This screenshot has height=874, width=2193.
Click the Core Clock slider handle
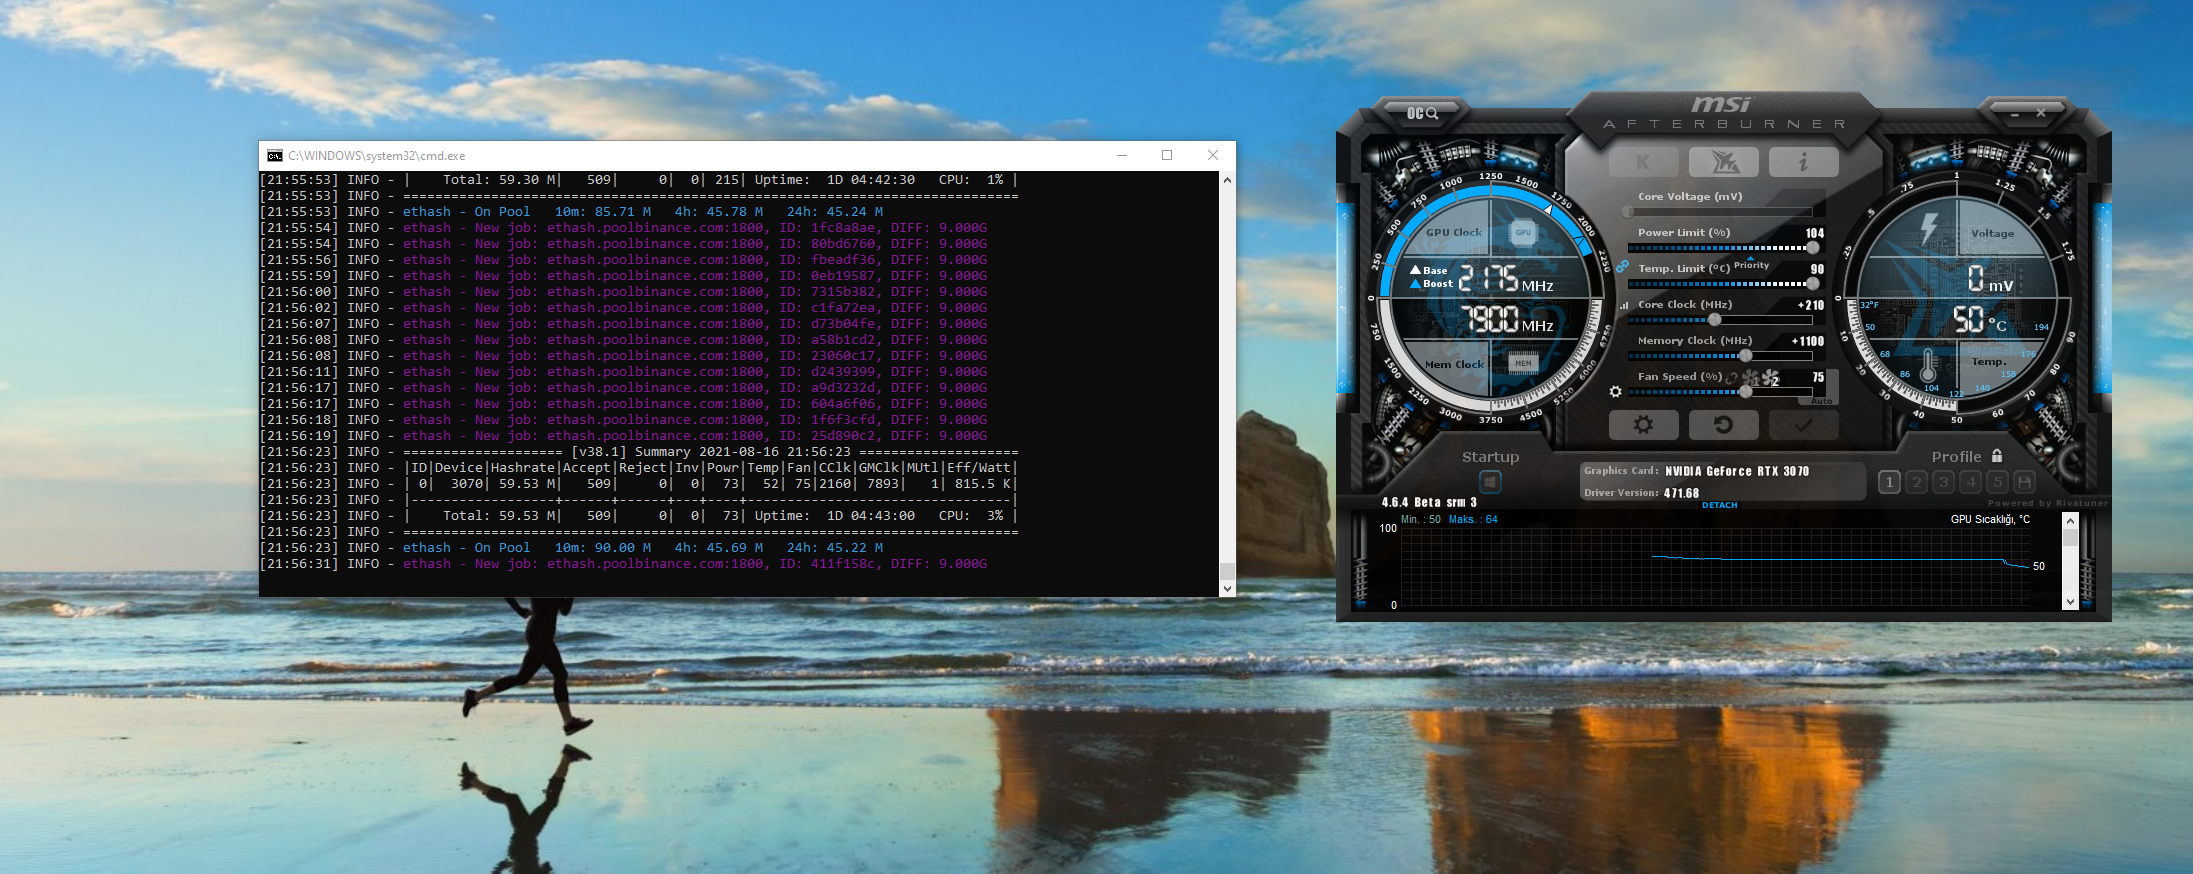click(1715, 320)
